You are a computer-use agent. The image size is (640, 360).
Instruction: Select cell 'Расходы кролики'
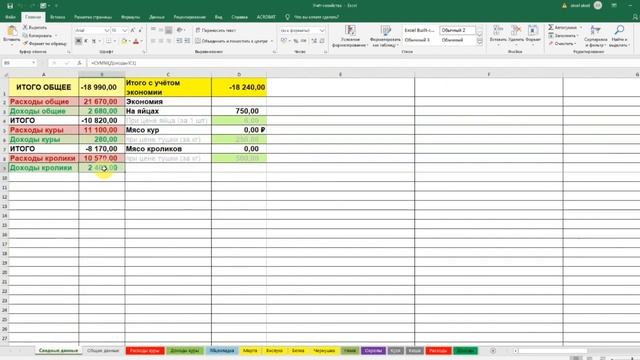pos(44,158)
